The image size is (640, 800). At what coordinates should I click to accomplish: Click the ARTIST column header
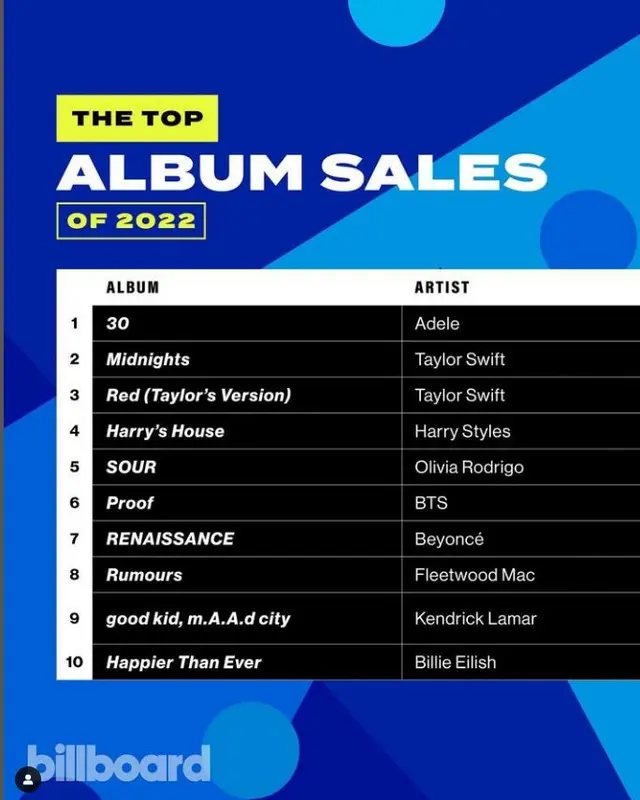442,288
